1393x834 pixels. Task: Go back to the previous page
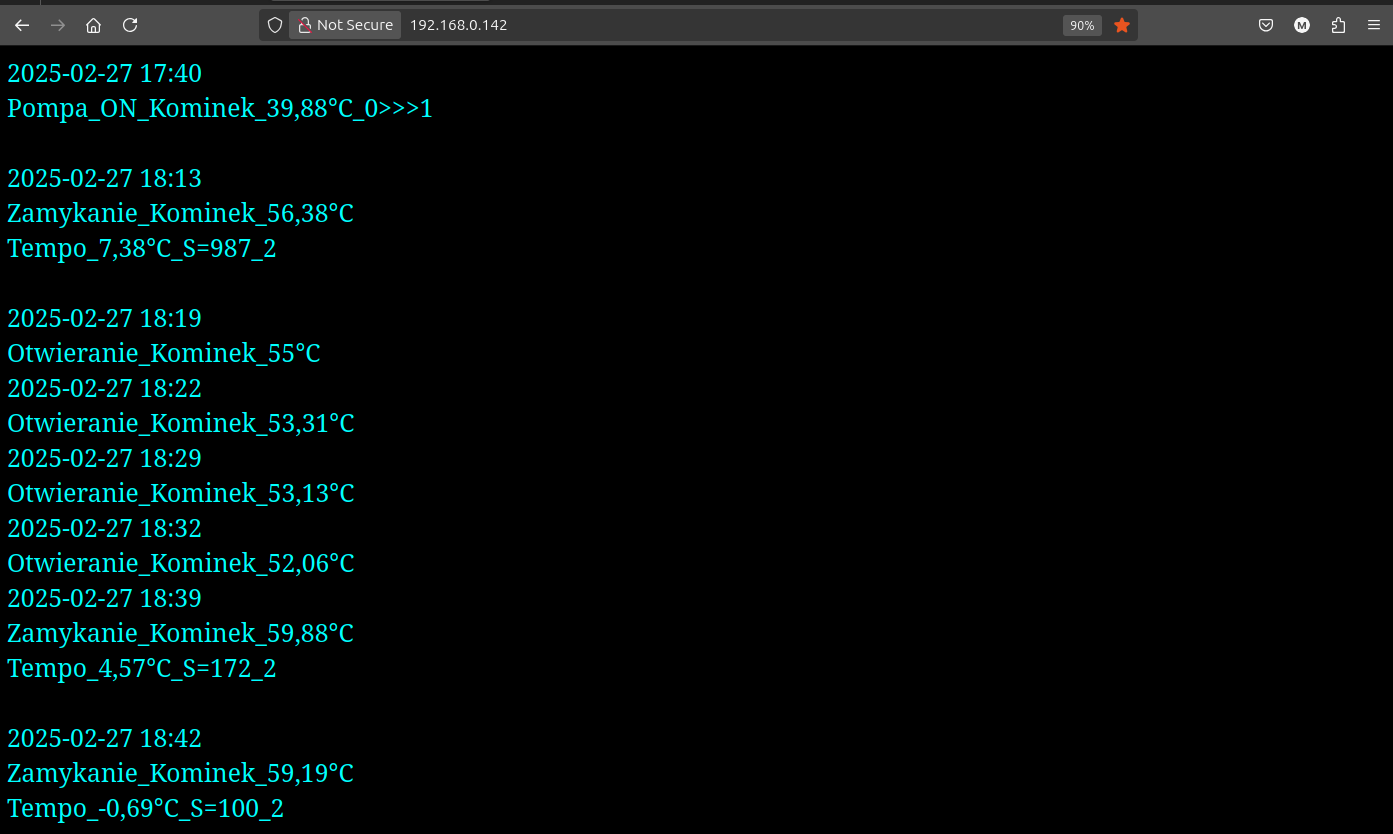point(22,25)
